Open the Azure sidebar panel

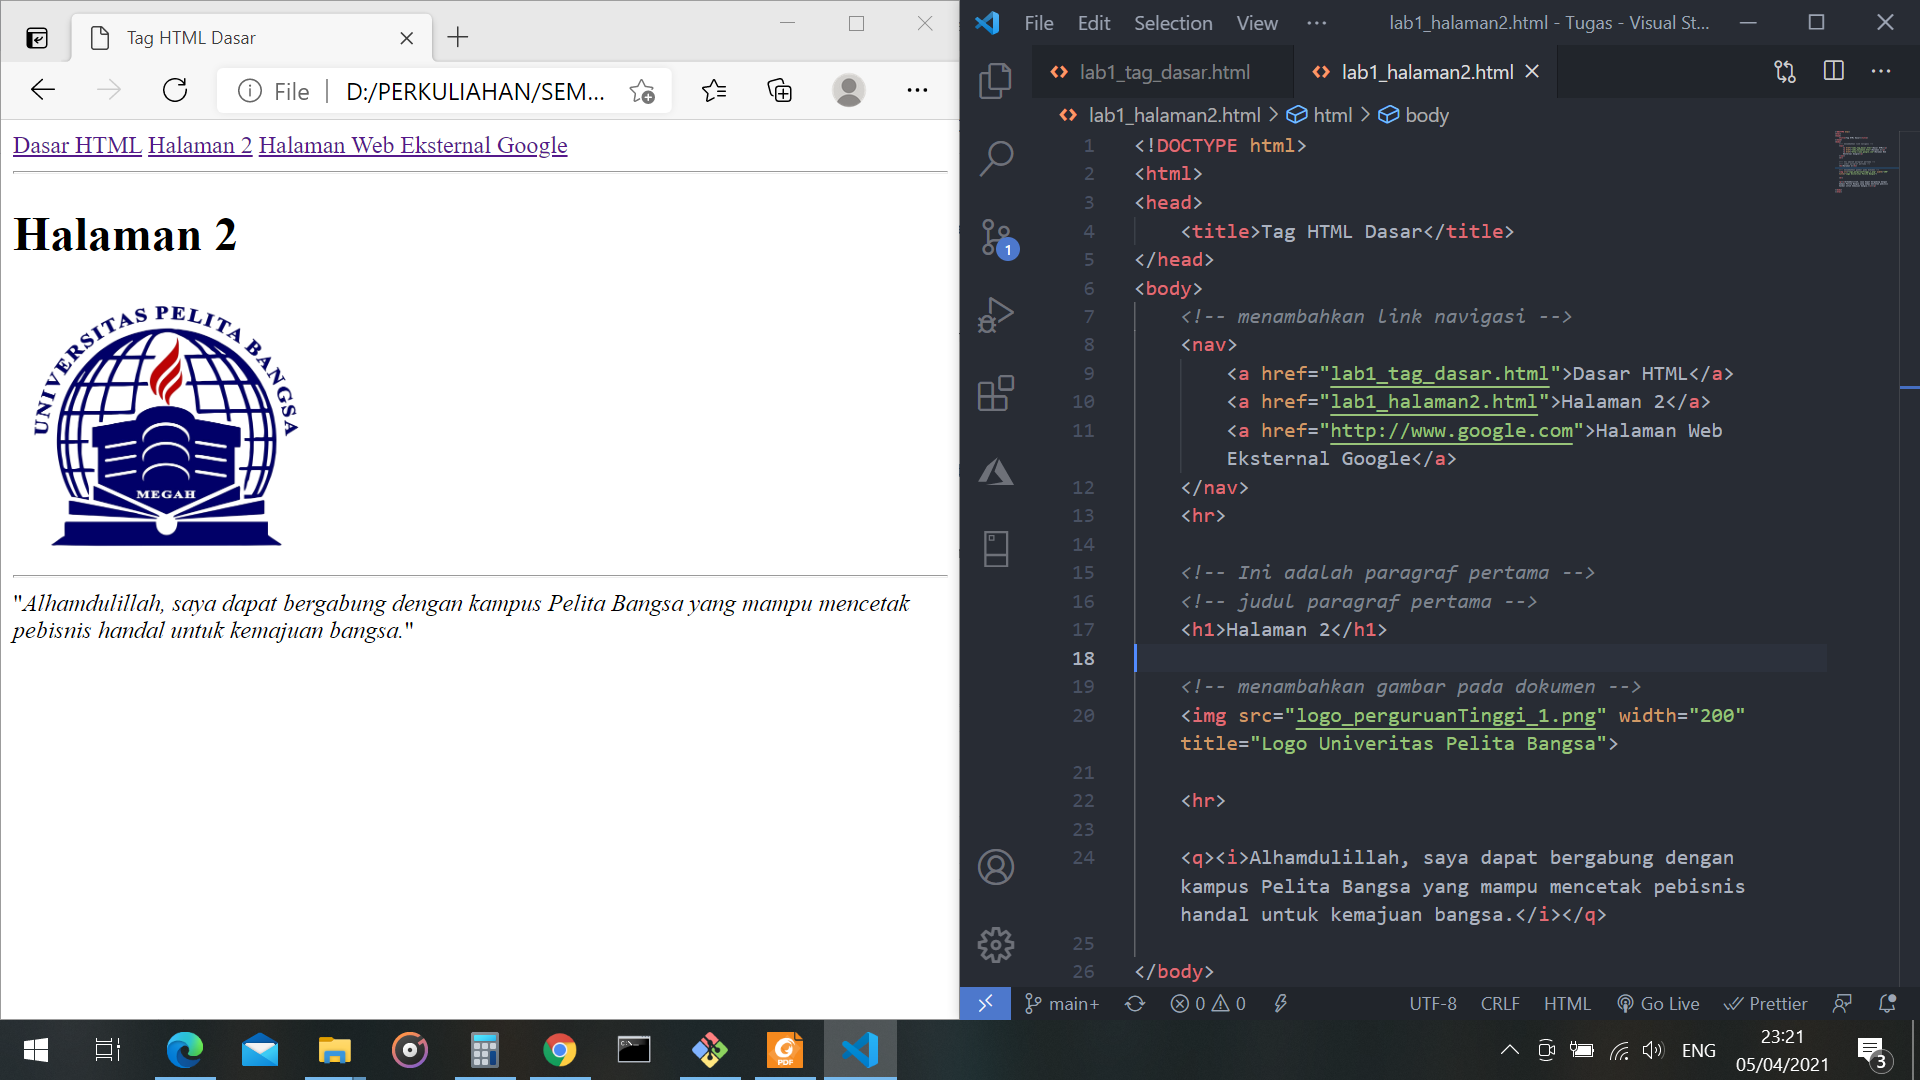996,471
